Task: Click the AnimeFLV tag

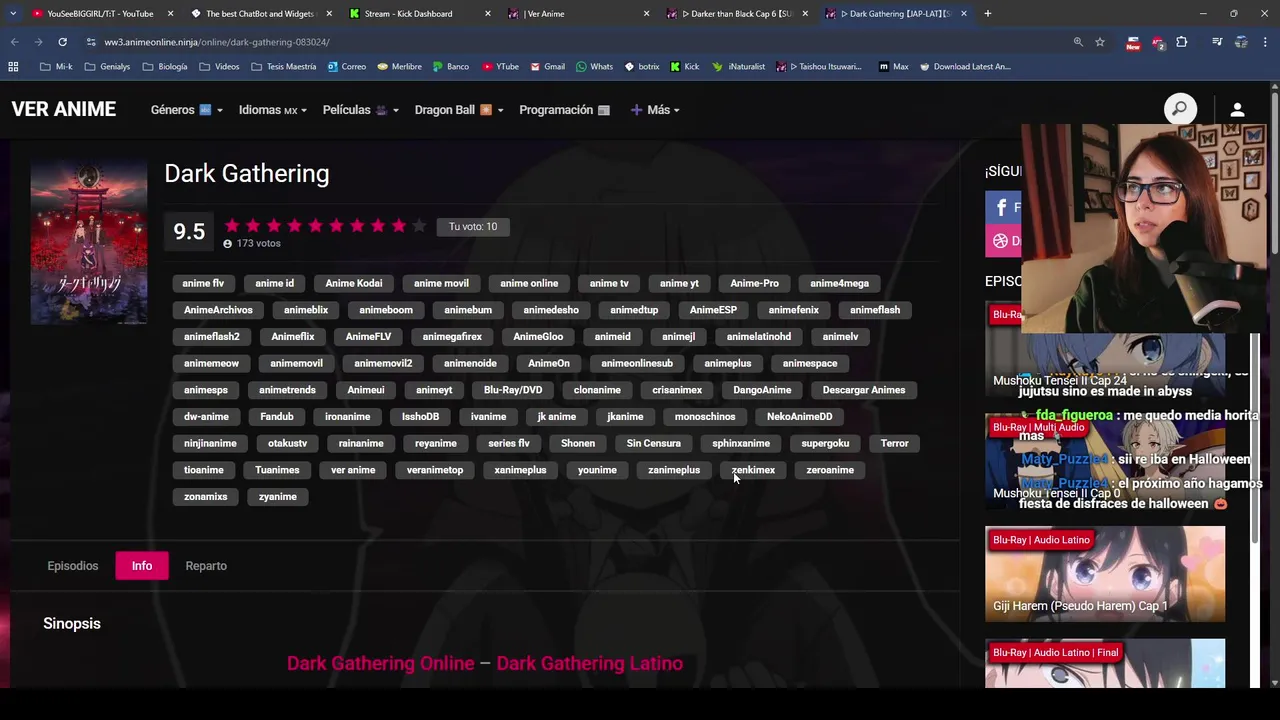Action: coord(368,337)
